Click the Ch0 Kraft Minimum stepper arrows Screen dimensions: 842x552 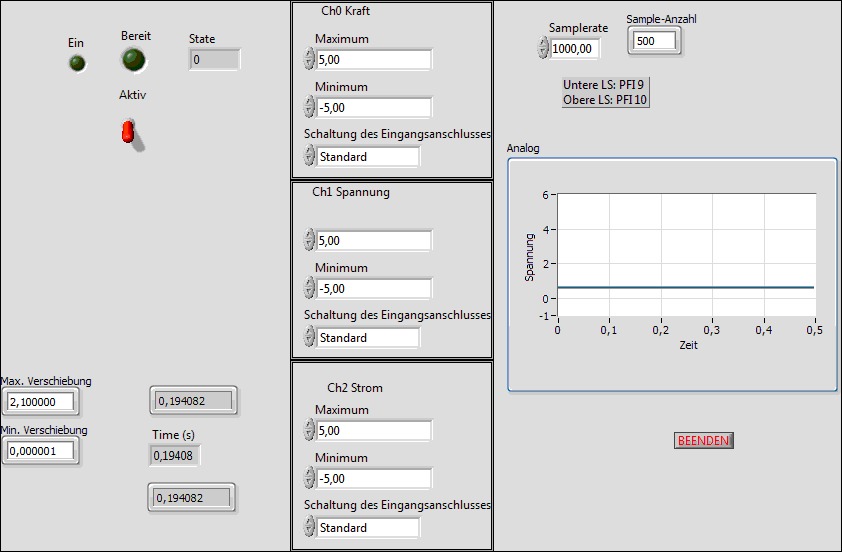(309, 106)
